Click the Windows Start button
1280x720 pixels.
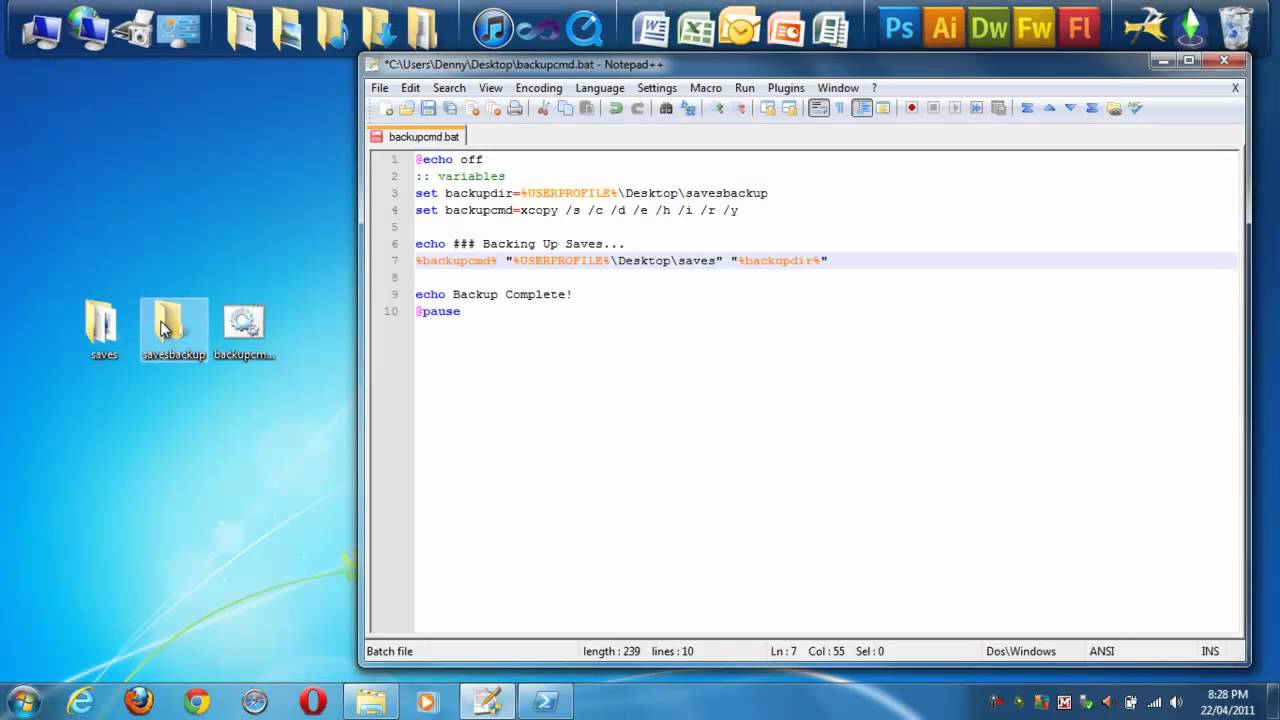(24, 700)
